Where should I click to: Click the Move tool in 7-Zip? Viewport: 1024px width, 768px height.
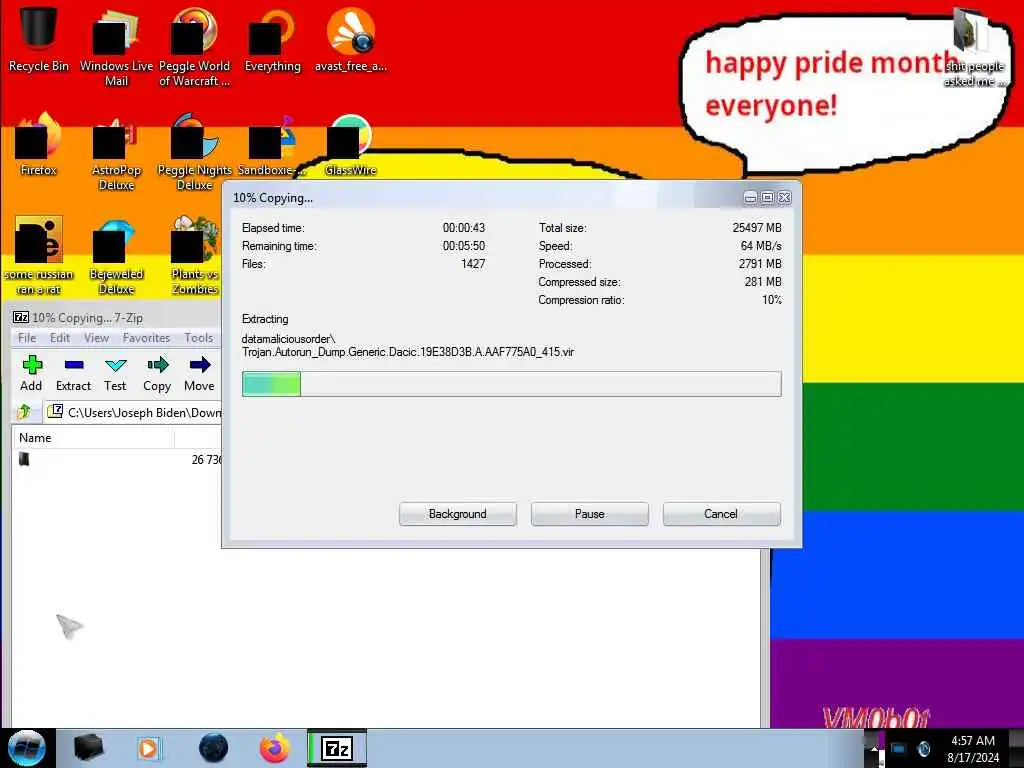199,374
